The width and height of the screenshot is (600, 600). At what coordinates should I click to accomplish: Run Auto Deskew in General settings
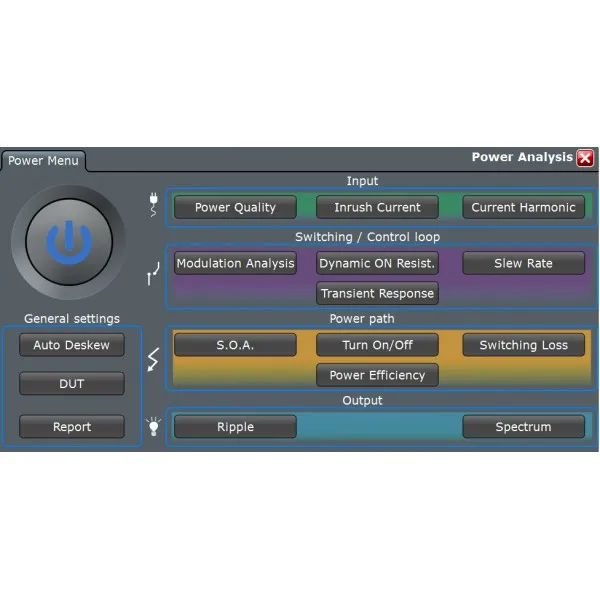72,345
